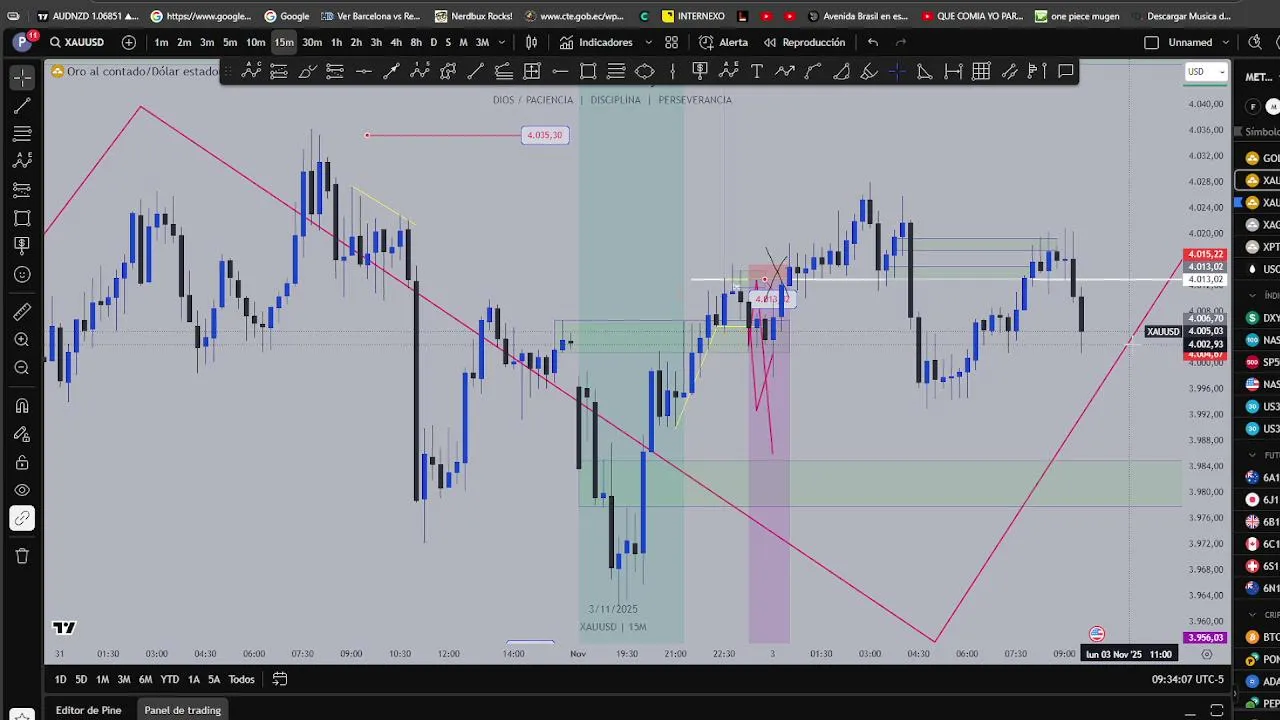
Task: Select the grid table tool in favorites toolbar
Action: click(981, 71)
